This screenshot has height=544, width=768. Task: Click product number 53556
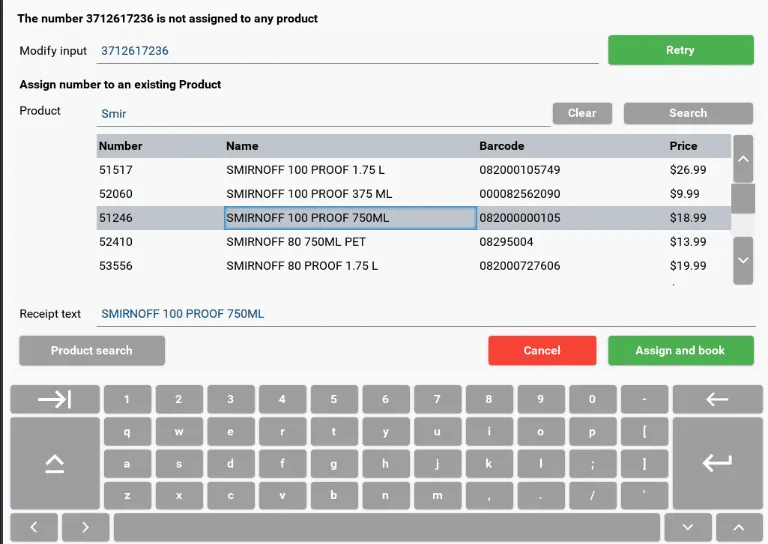116,266
